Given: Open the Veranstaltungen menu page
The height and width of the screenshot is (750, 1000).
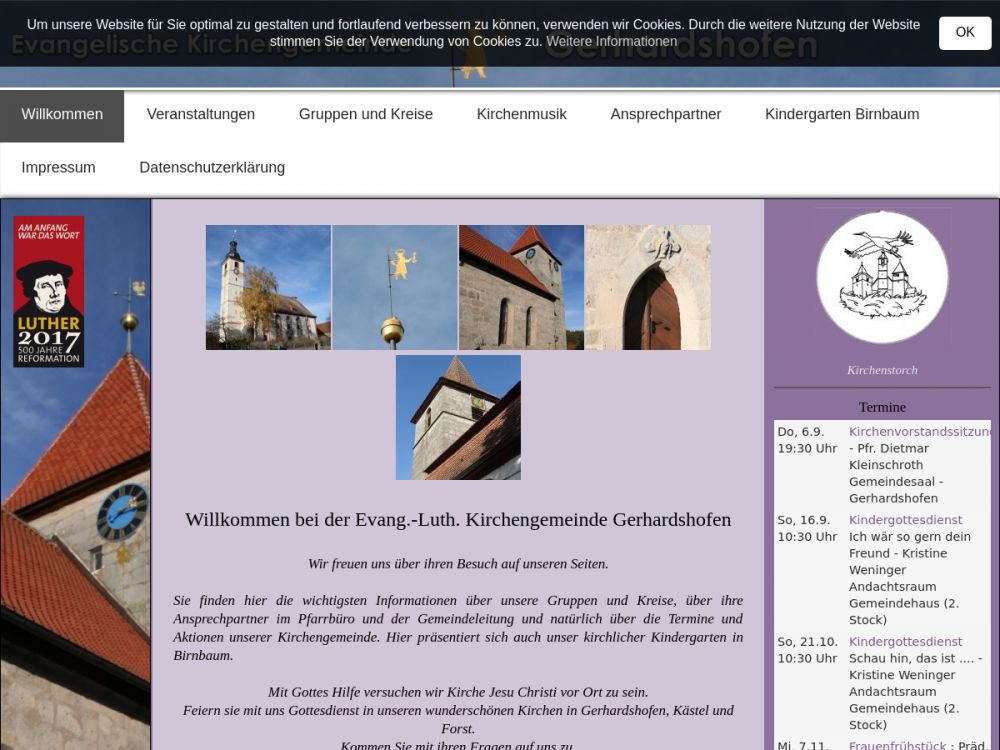Looking at the screenshot, I should [x=200, y=115].
